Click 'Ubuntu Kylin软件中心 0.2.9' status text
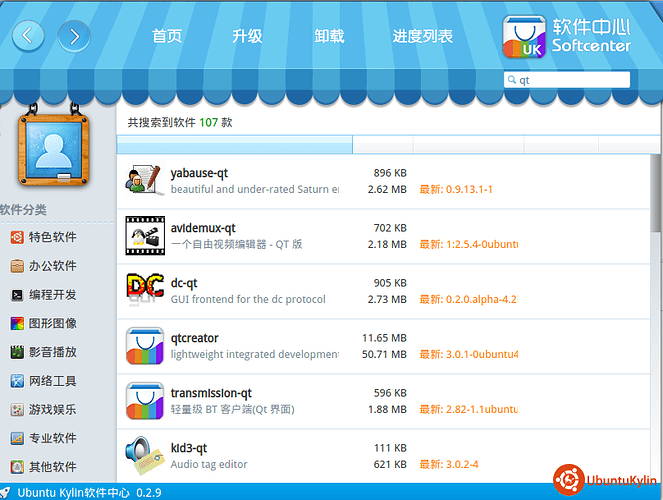Viewport: 663px width, 500px height. point(89,493)
